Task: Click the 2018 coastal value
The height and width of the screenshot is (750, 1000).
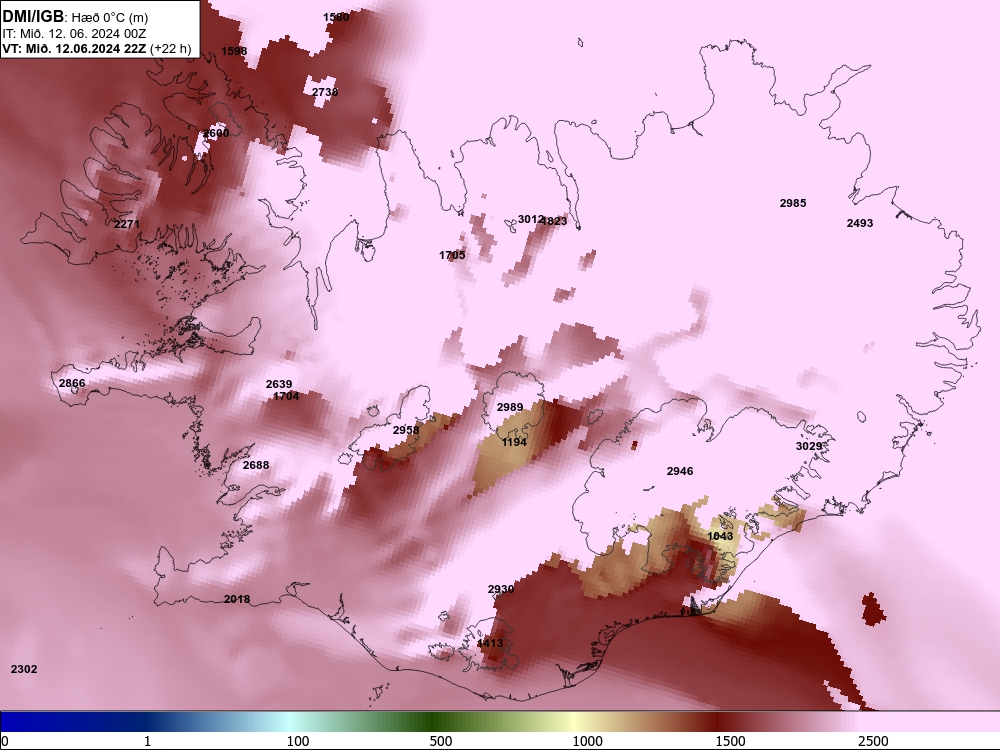Action: (237, 599)
